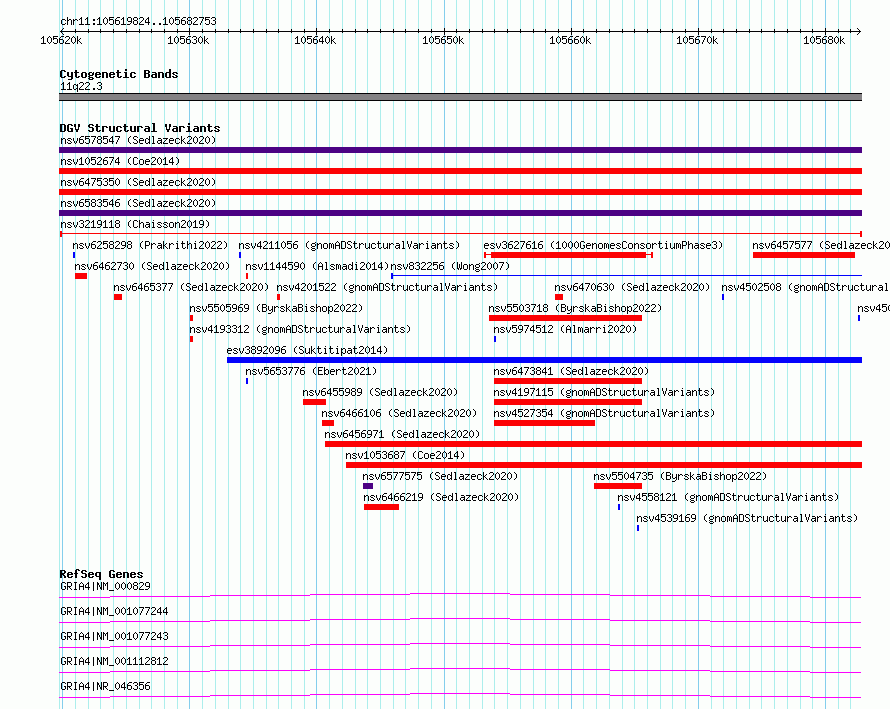Open the GRIA4|NM_000829 transcript label
Image resolution: width=890 pixels, height=709 pixels.
tap(105, 586)
